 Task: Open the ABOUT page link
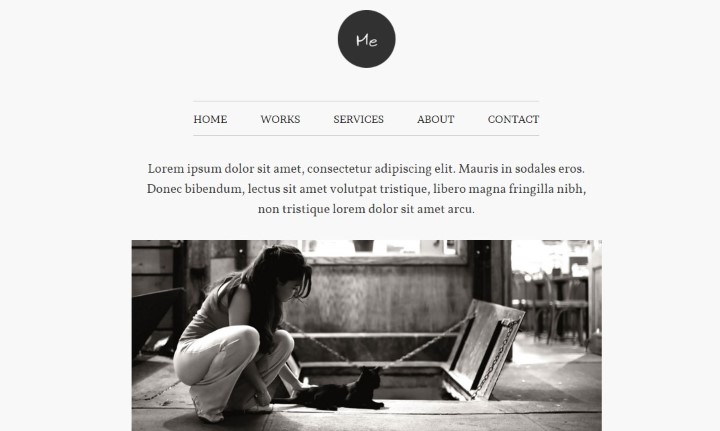pos(436,119)
